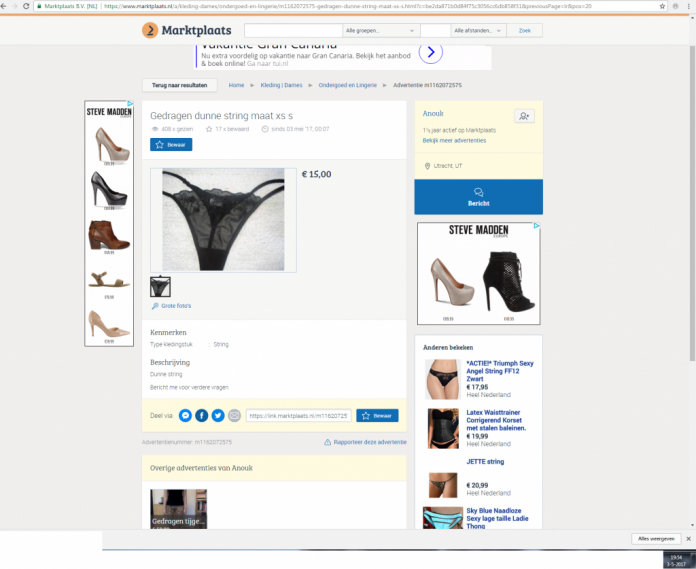
Task: Open the Kleding | Dames breadcrumb
Action: [281, 85]
